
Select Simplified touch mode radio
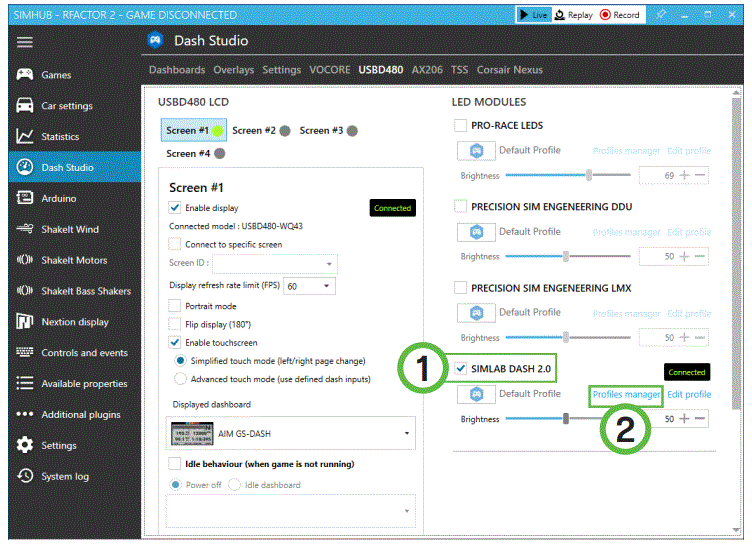tap(180, 361)
